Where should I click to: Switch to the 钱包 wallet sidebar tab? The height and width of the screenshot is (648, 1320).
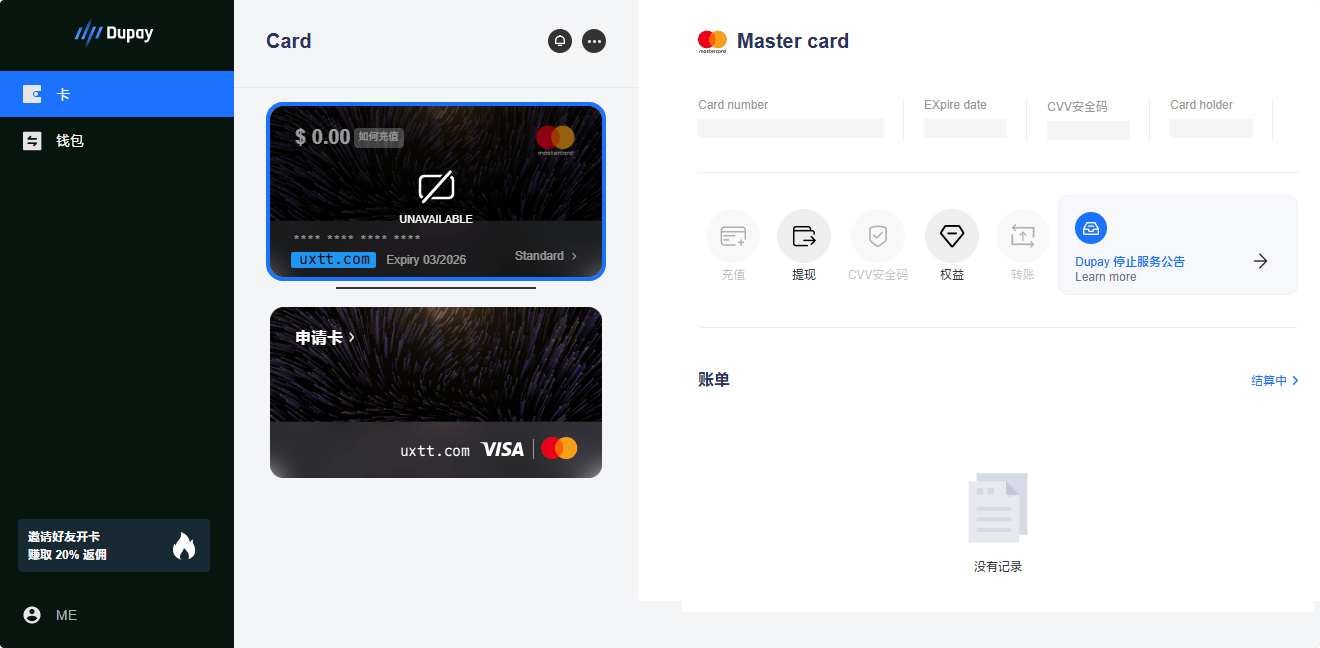coord(117,141)
